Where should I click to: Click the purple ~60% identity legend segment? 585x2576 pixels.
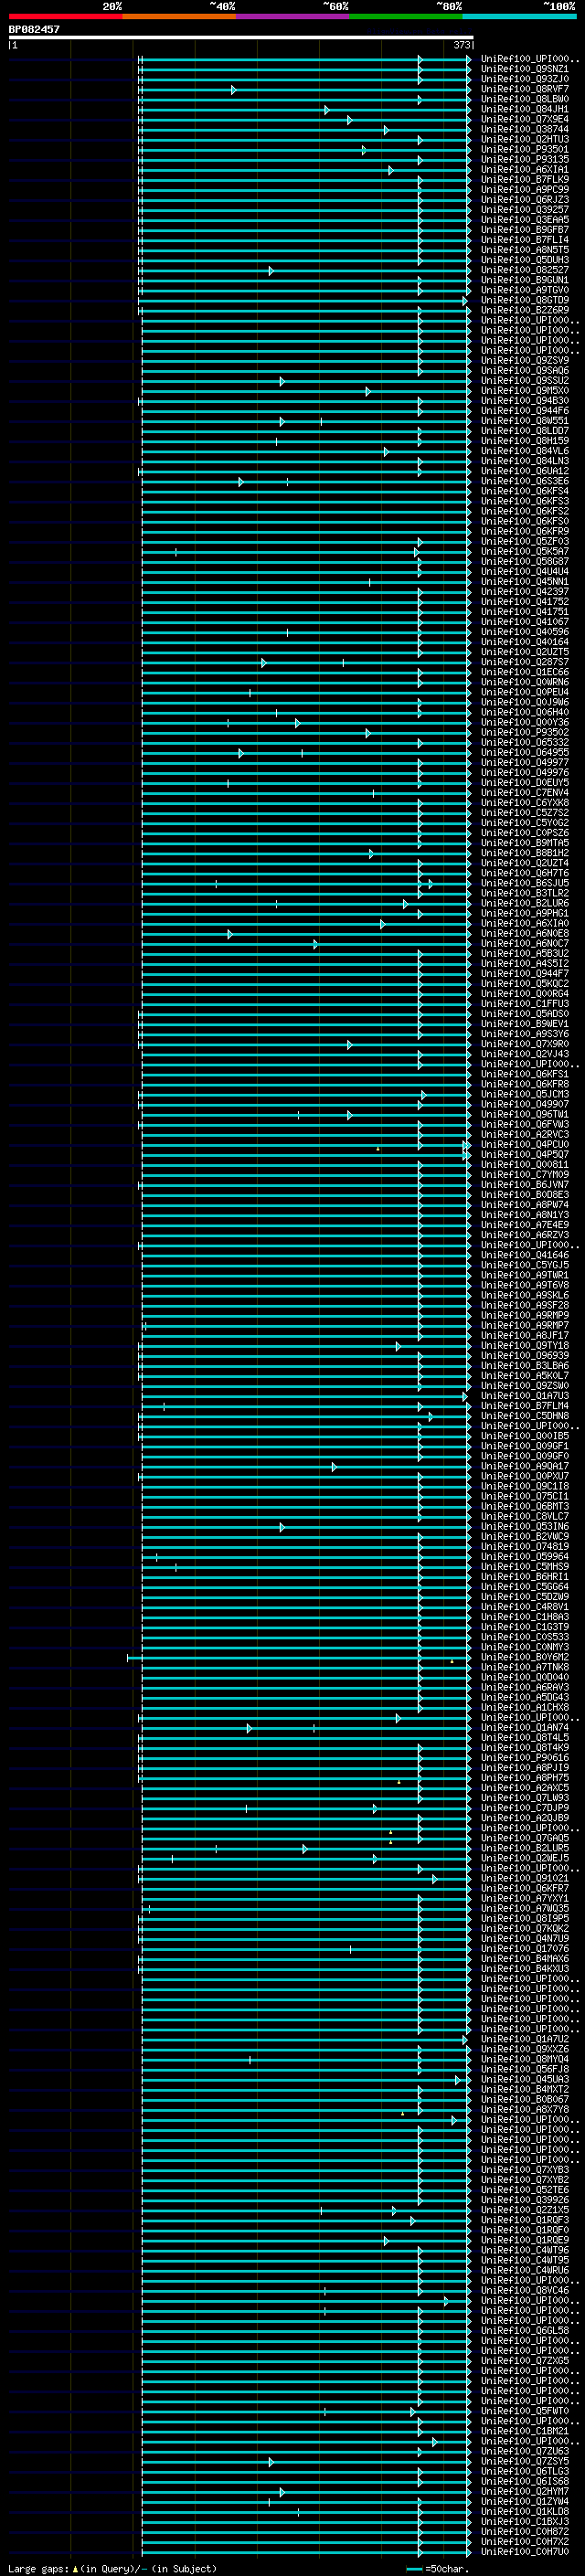pos(293,16)
